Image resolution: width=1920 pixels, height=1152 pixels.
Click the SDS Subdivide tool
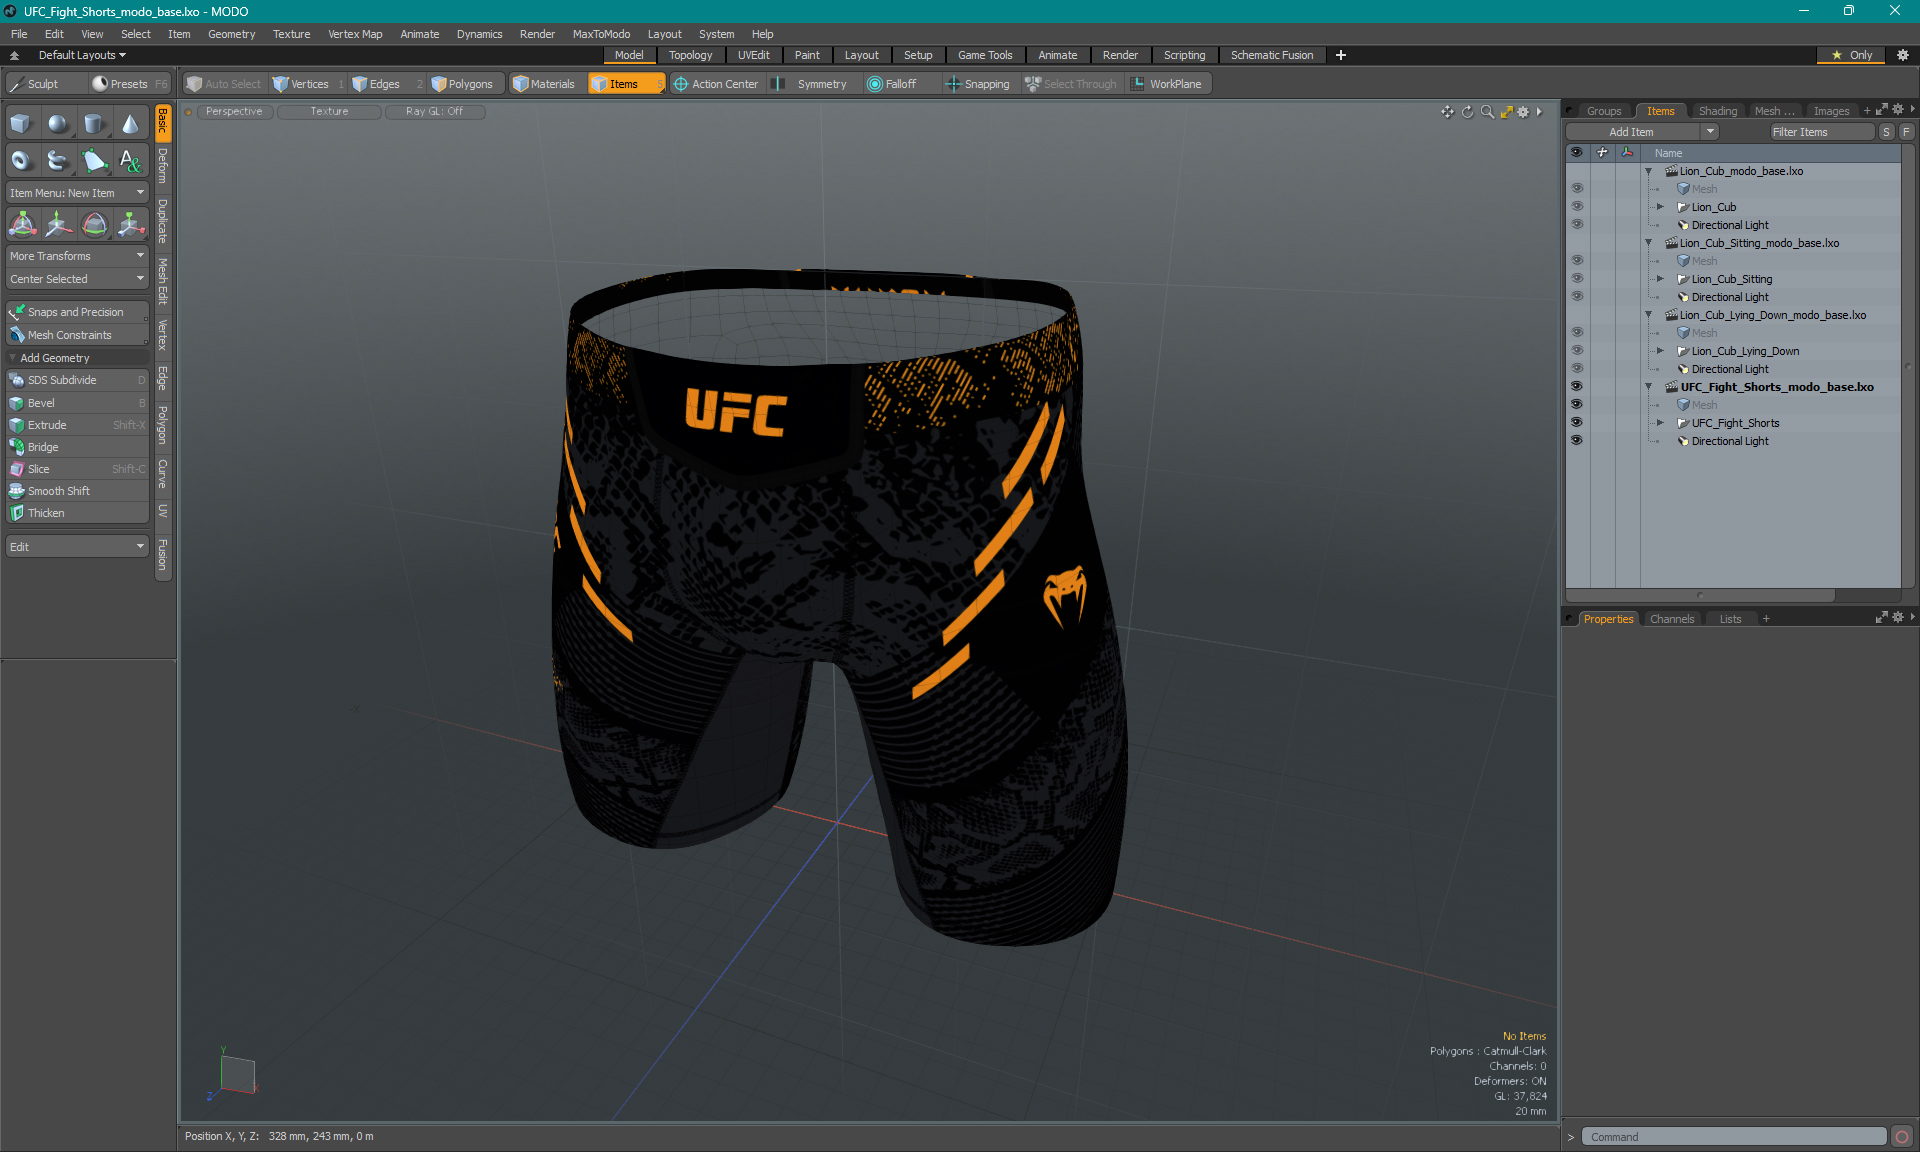(77, 380)
